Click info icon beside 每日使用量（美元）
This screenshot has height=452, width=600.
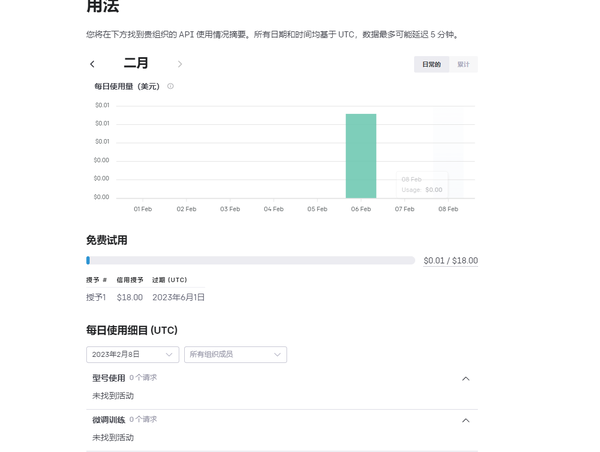pos(170,86)
